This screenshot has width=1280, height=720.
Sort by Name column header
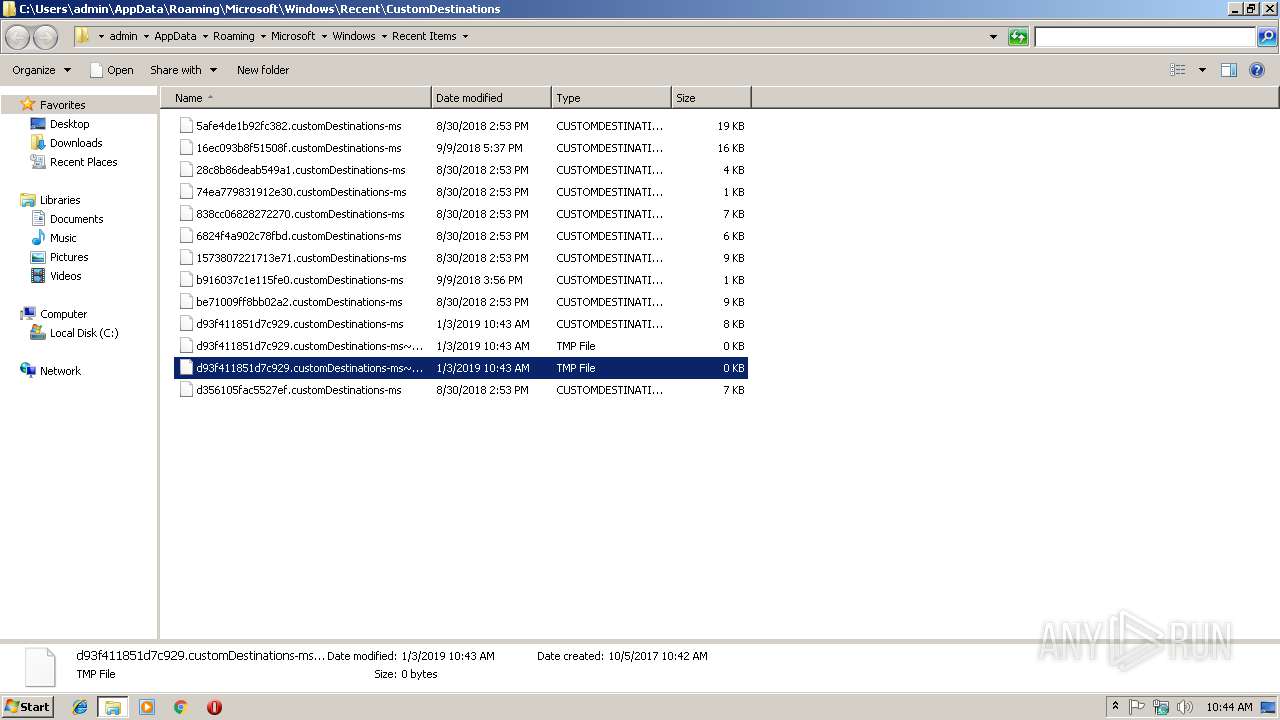296,98
